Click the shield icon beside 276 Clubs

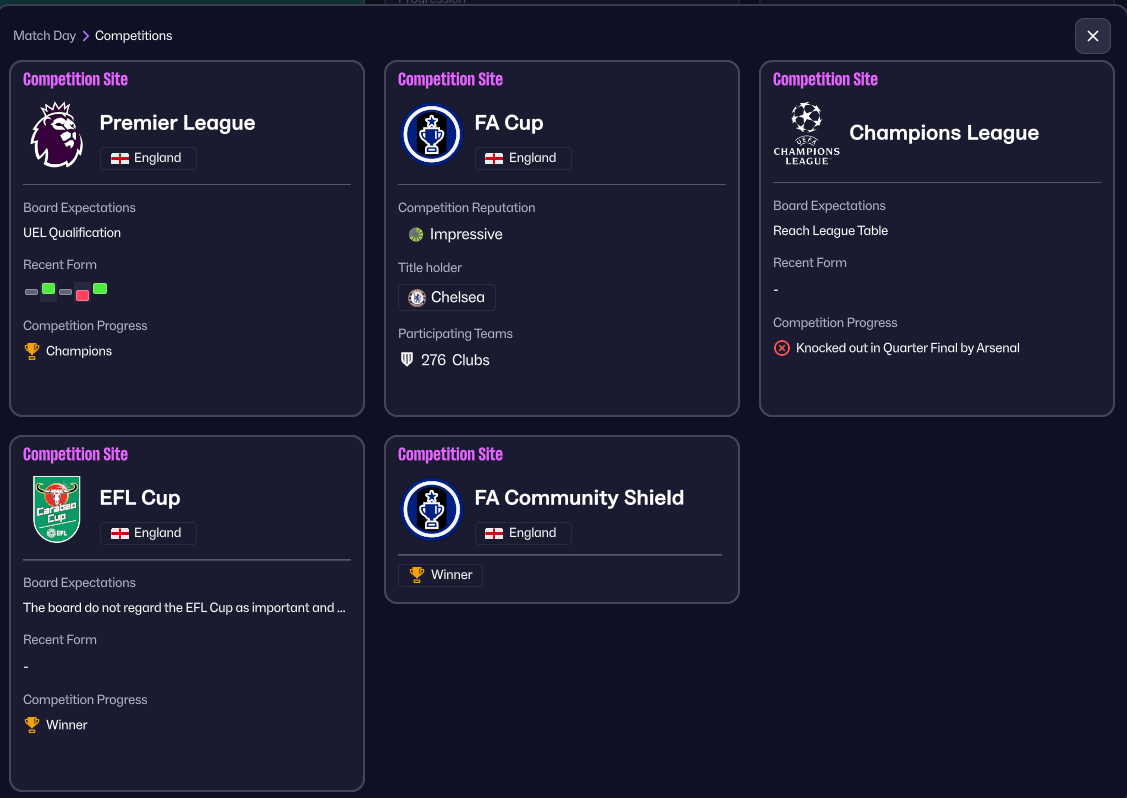click(406, 360)
